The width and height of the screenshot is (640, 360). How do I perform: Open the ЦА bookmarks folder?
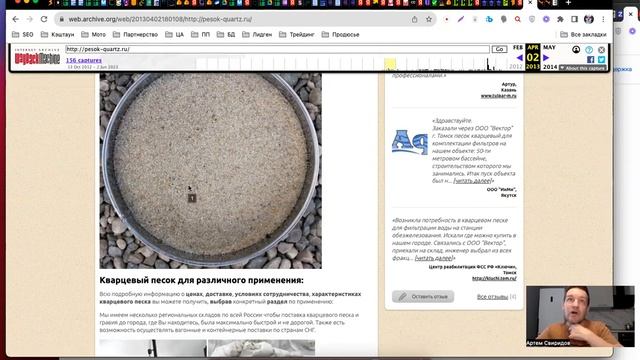click(x=174, y=35)
